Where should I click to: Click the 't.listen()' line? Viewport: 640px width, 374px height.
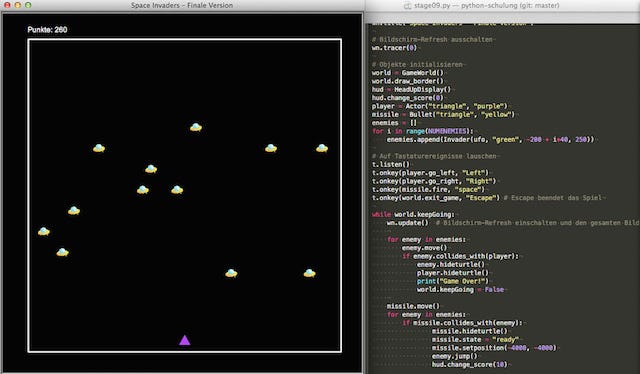tap(391, 164)
